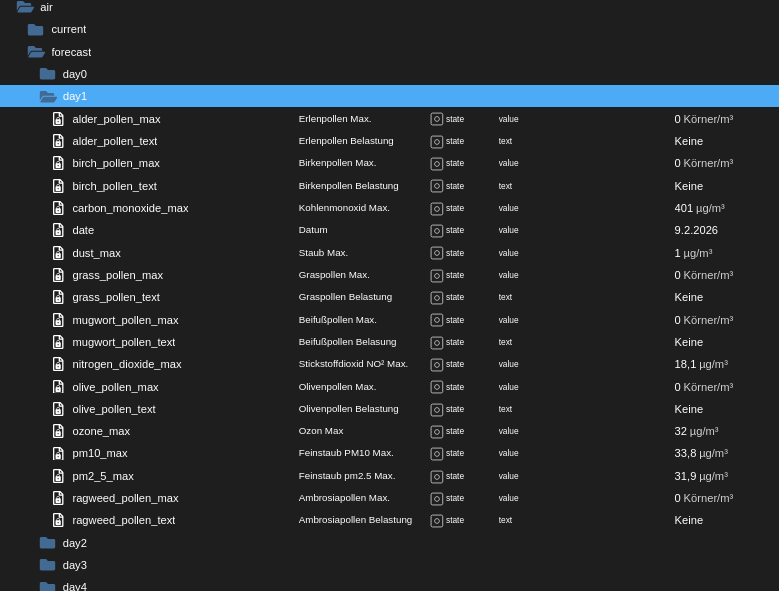Select the mugwort_pollen_text entry
The image size is (779, 591).
[x=124, y=342]
